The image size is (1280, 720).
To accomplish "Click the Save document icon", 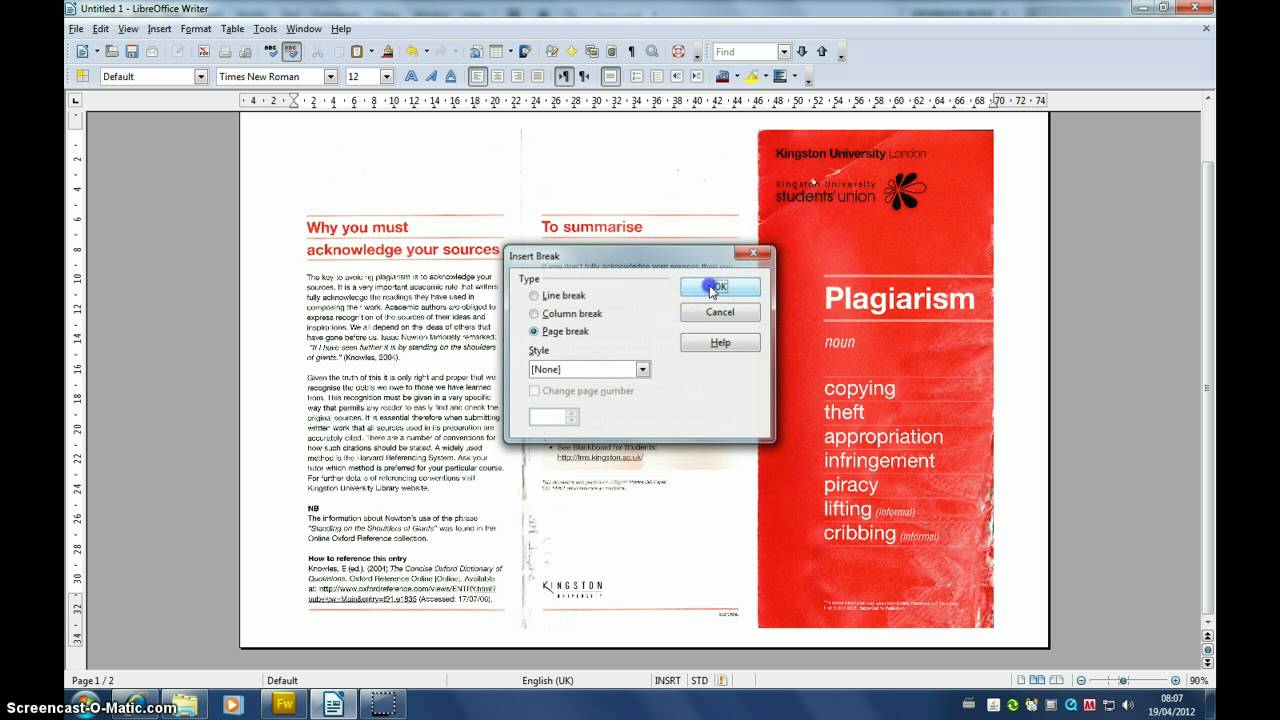I will pos(132,52).
